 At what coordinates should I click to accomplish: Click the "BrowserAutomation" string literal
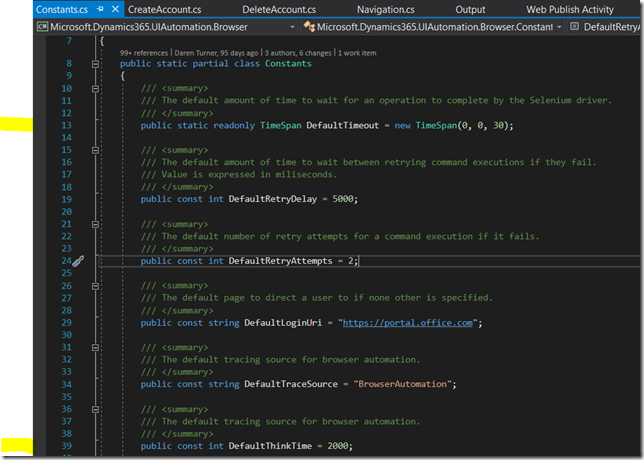pyautogui.click(x=402, y=384)
